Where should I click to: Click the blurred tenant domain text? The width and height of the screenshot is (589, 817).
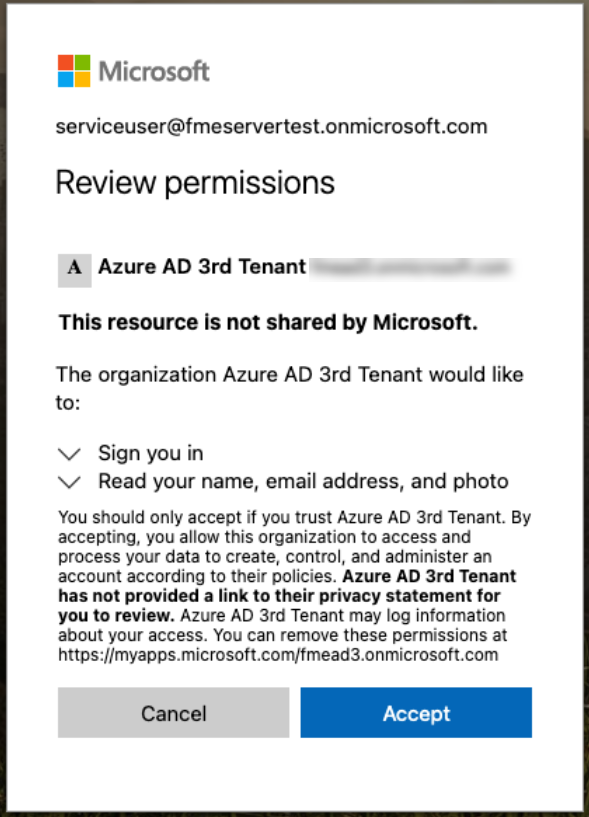(x=411, y=267)
